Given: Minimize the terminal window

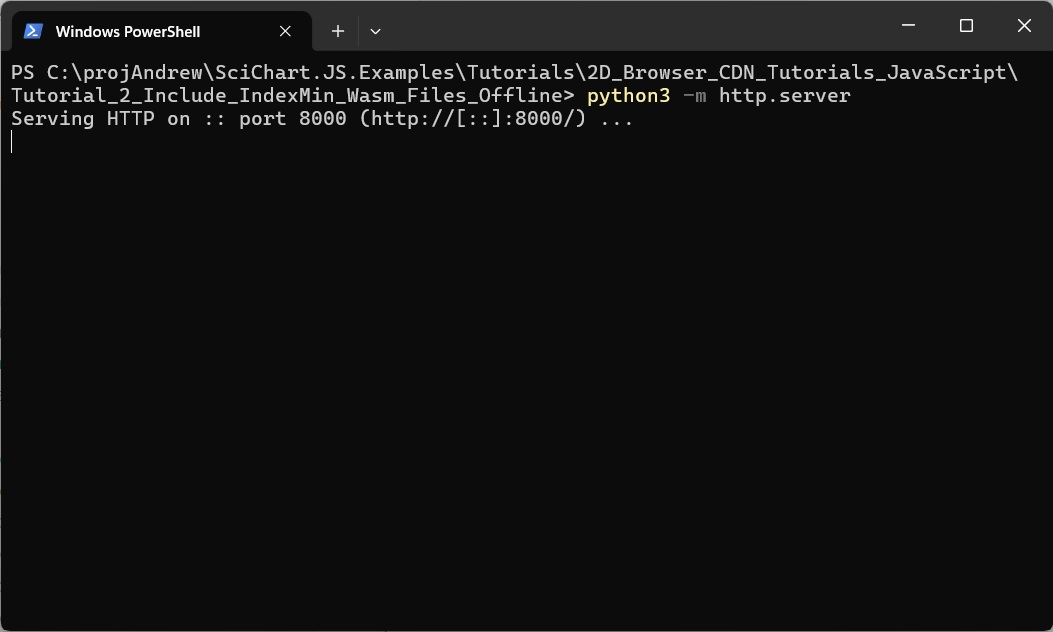Looking at the screenshot, I should (908, 26).
